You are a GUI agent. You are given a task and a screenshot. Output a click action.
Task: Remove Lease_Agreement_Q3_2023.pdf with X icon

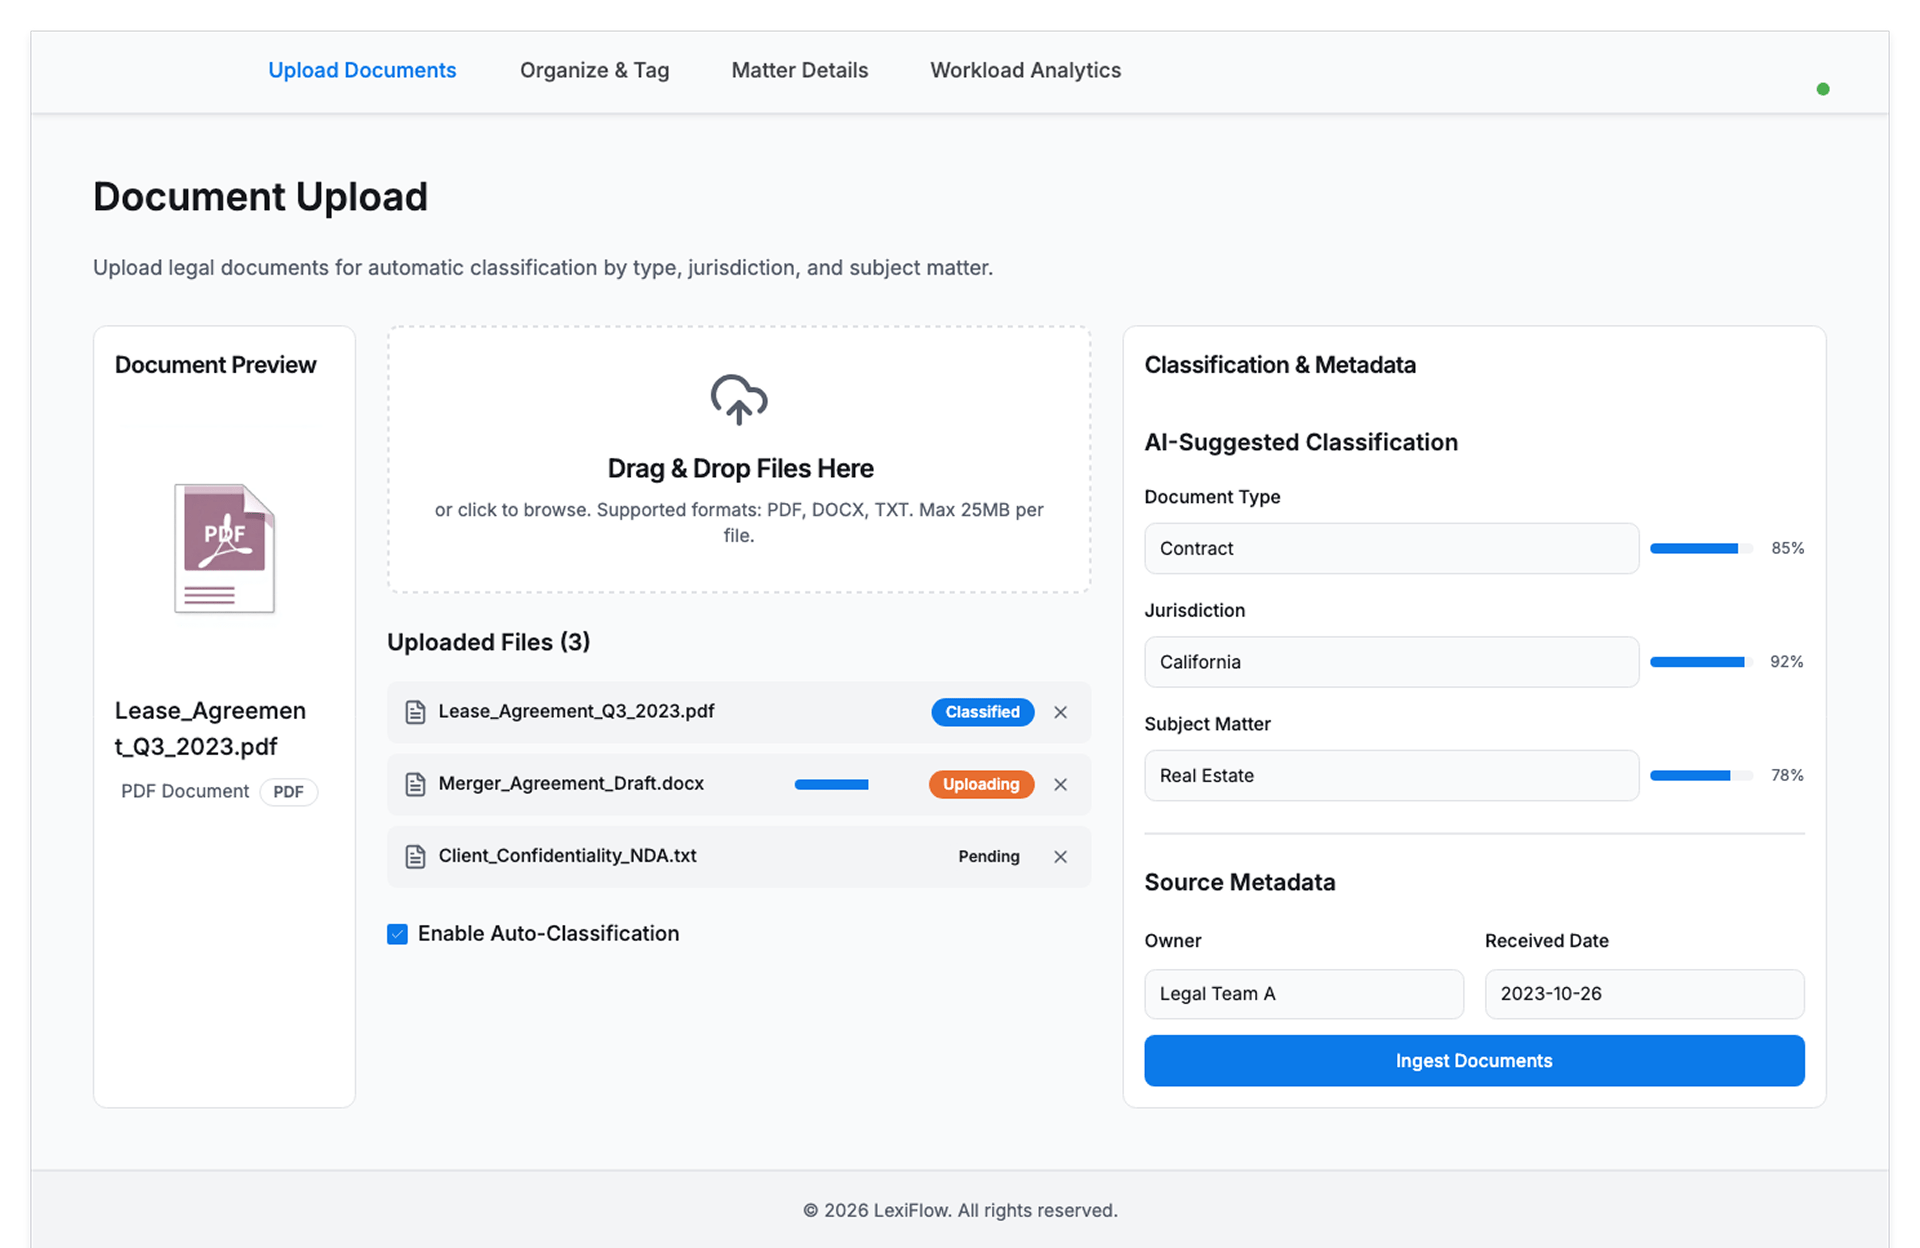pos(1060,712)
